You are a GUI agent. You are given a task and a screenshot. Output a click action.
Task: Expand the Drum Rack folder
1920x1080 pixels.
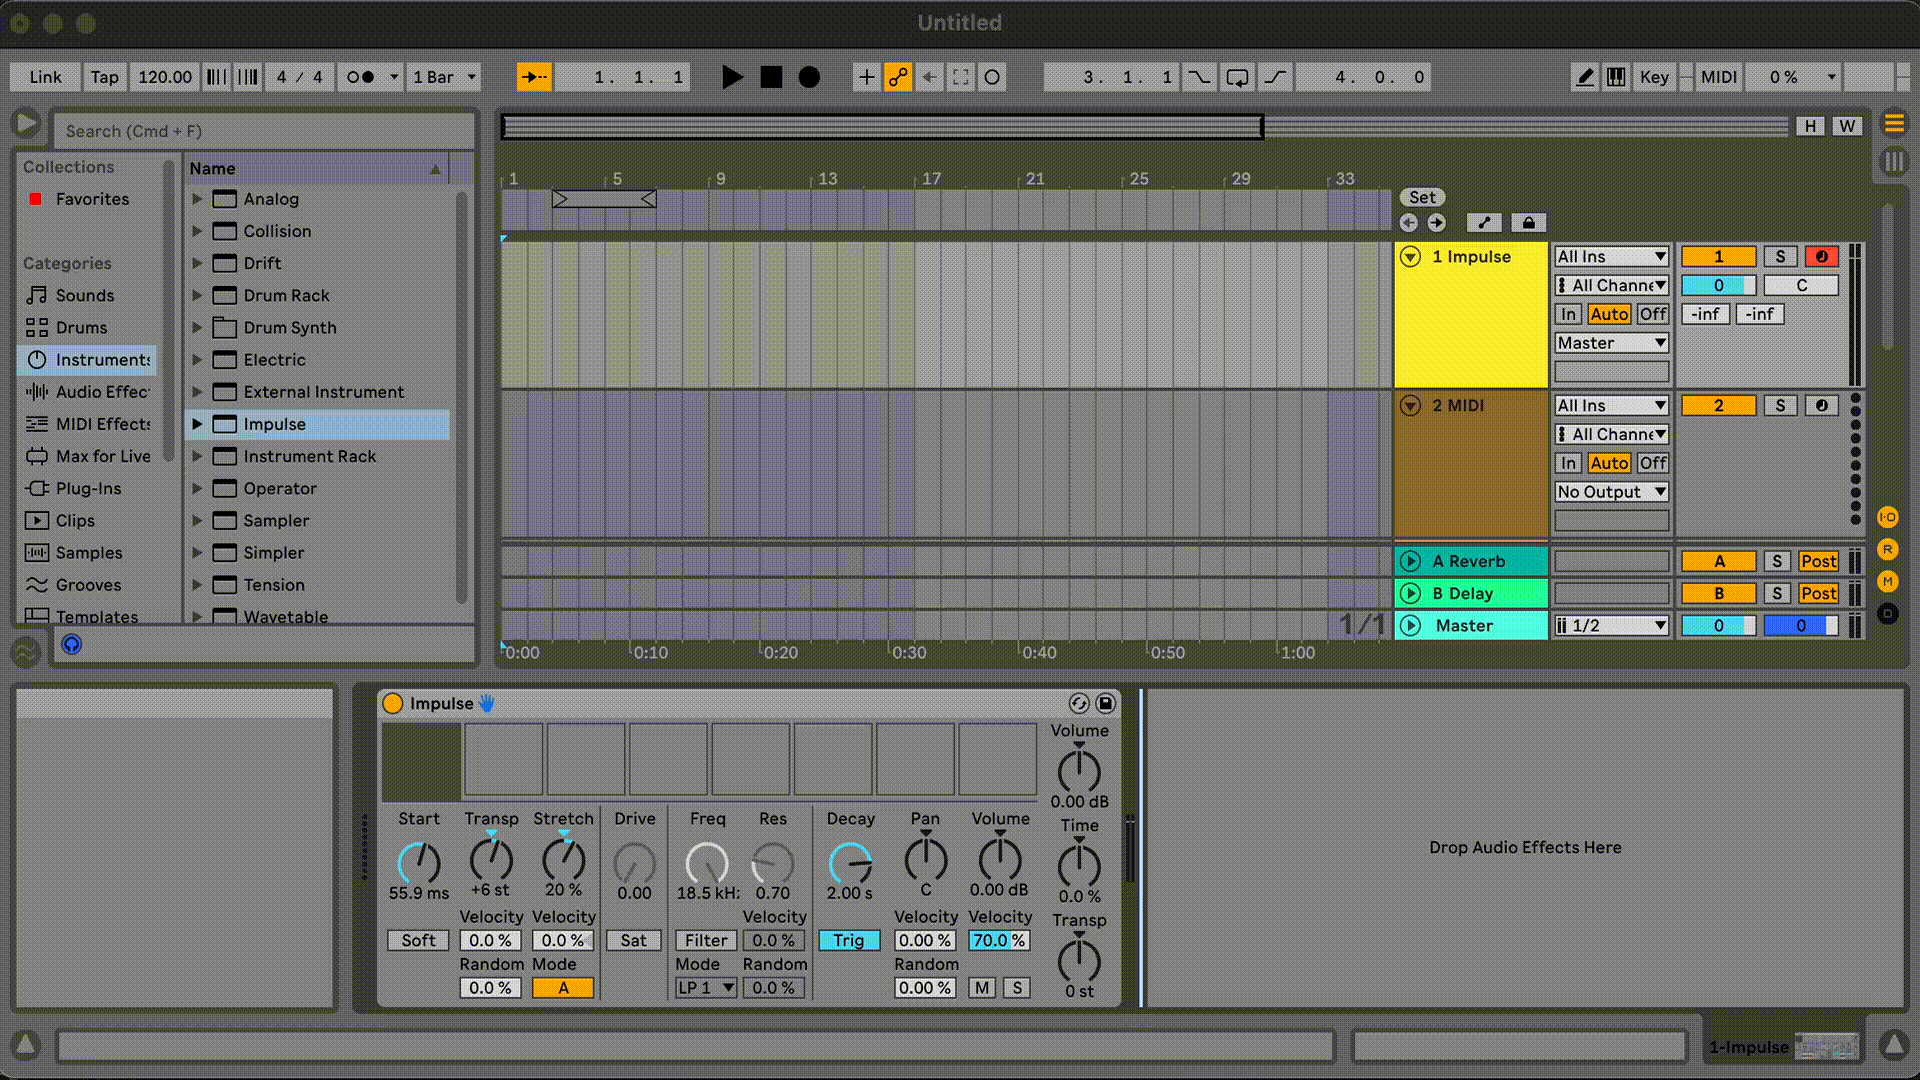197,295
